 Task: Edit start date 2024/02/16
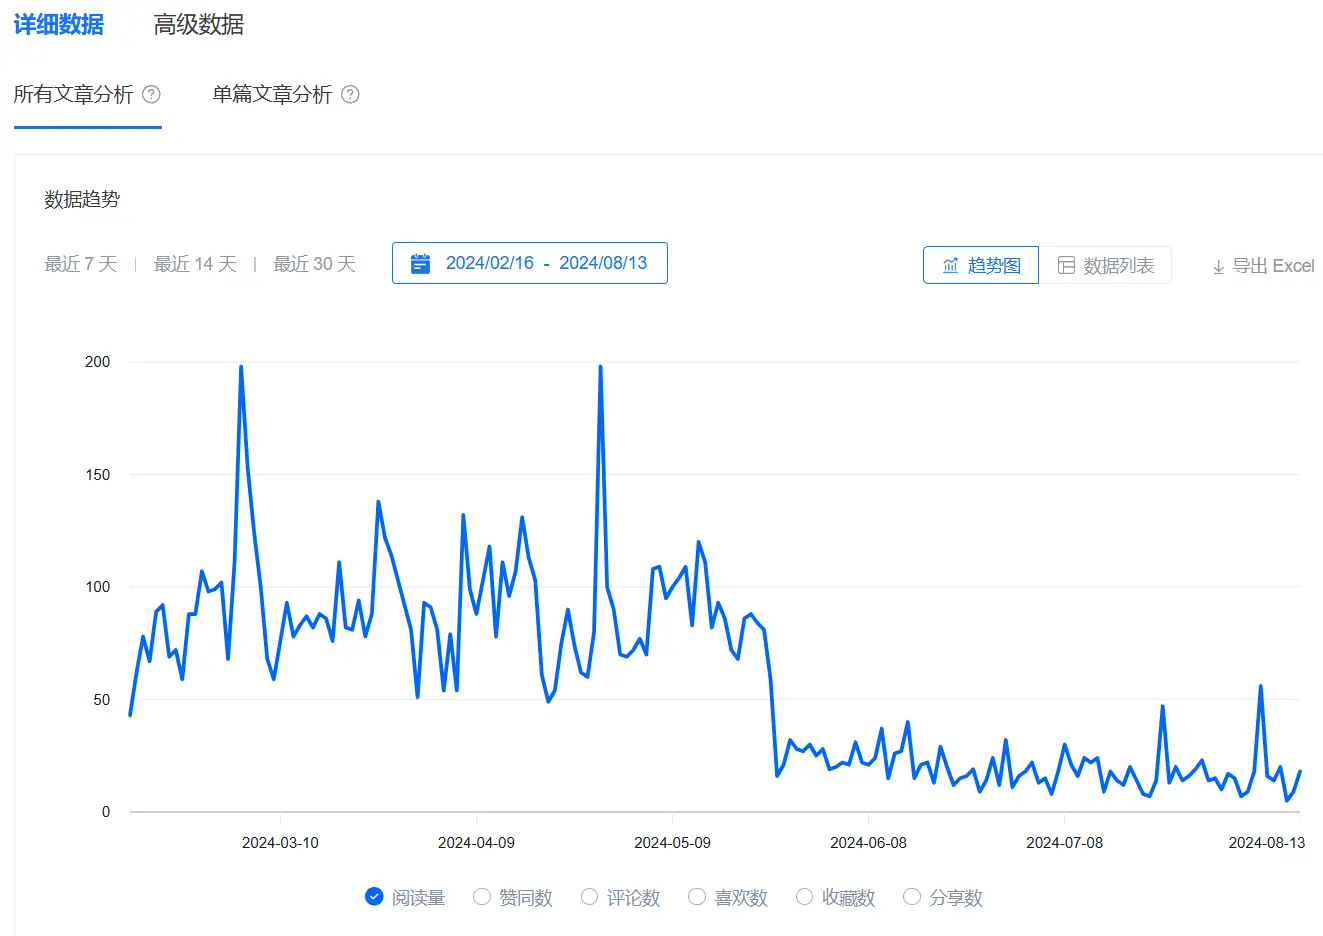tap(490, 263)
